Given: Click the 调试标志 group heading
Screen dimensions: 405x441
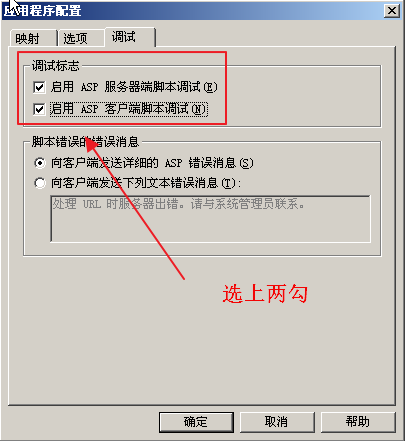Looking at the screenshot, I should pyautogui.click(x=56, y=66).
